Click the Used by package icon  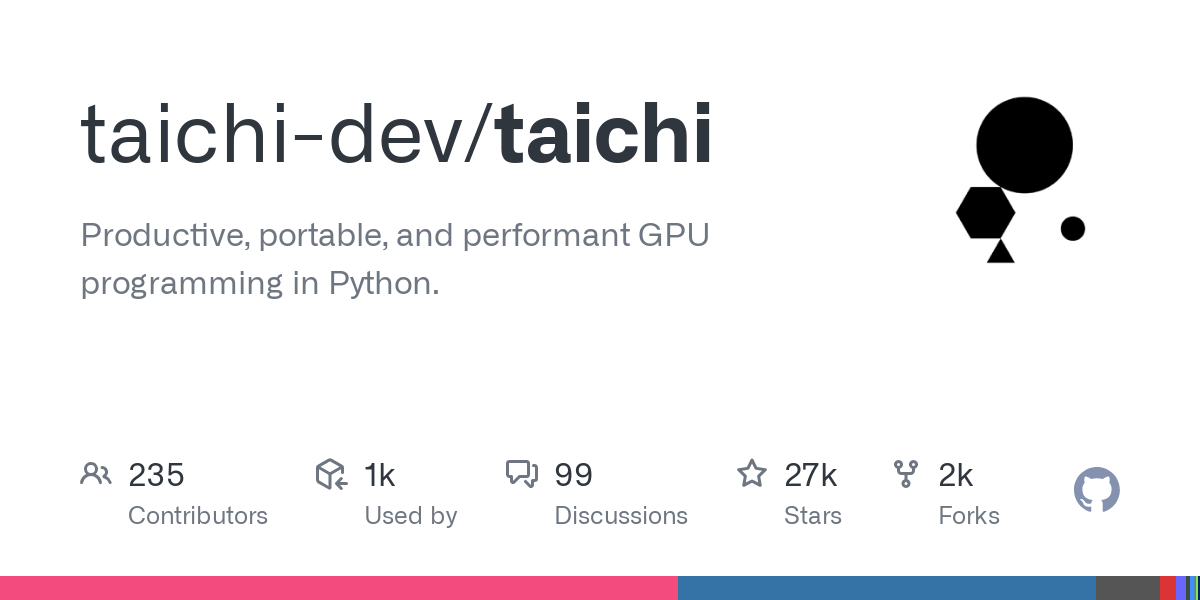[331, 474]
